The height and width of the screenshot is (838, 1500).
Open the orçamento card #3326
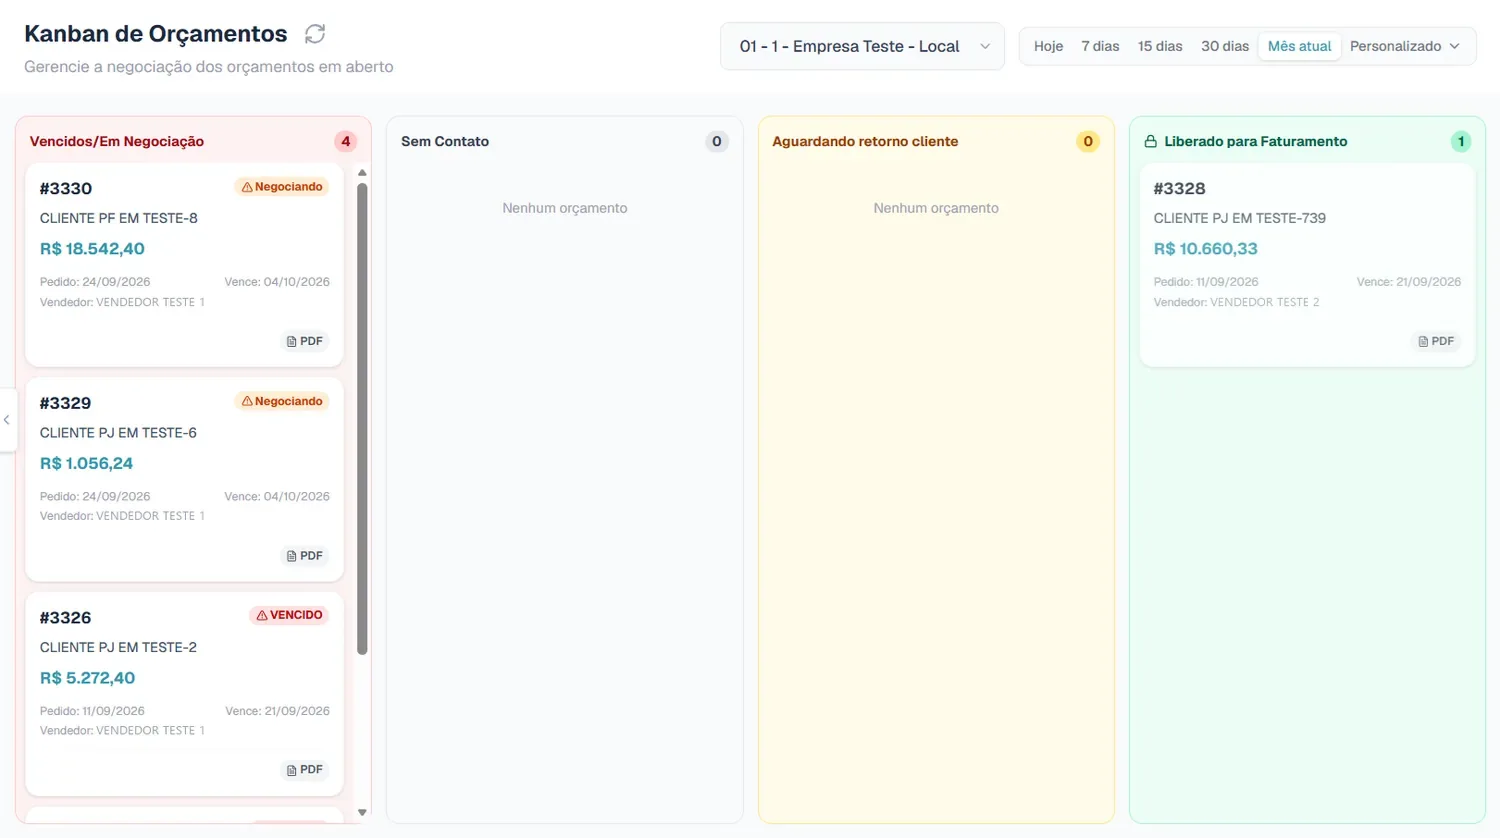(x=184, y=694)
